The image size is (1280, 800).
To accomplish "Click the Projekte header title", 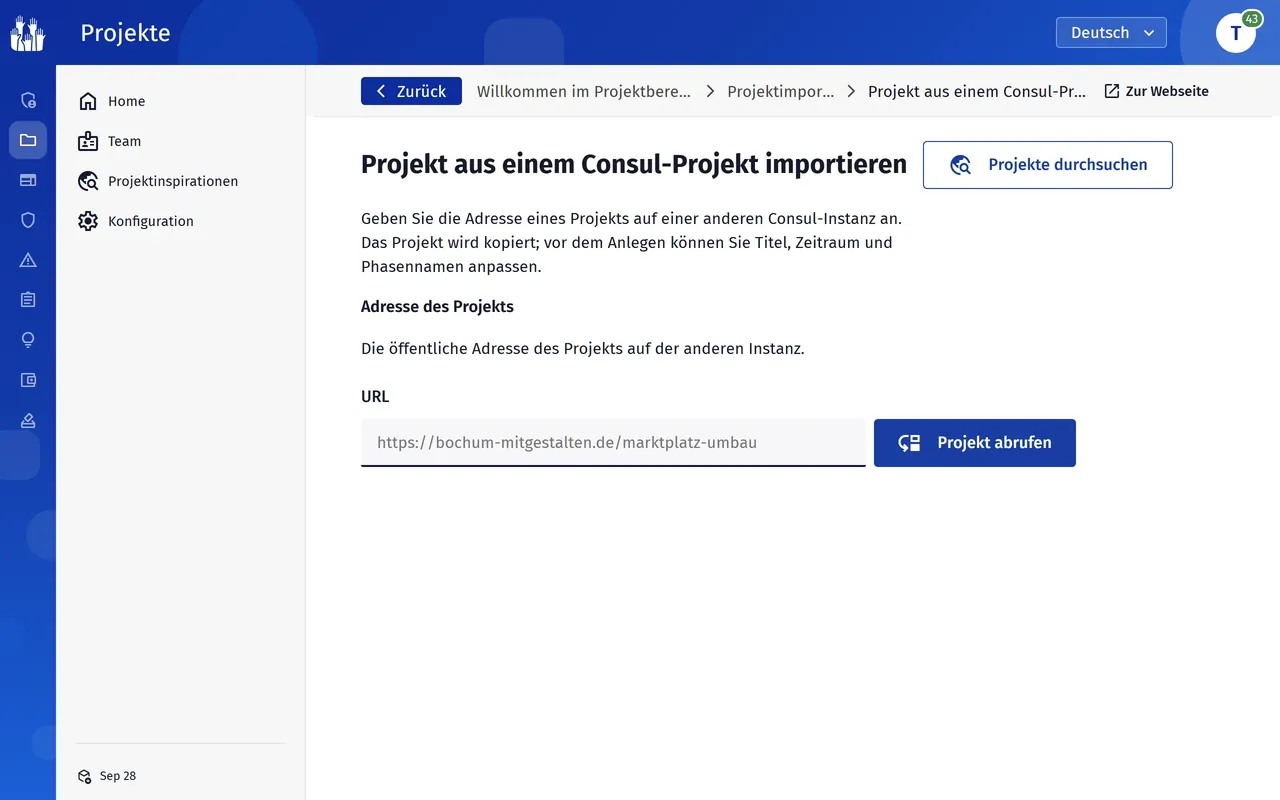I will pyautogui.click(x=125, y=33).
